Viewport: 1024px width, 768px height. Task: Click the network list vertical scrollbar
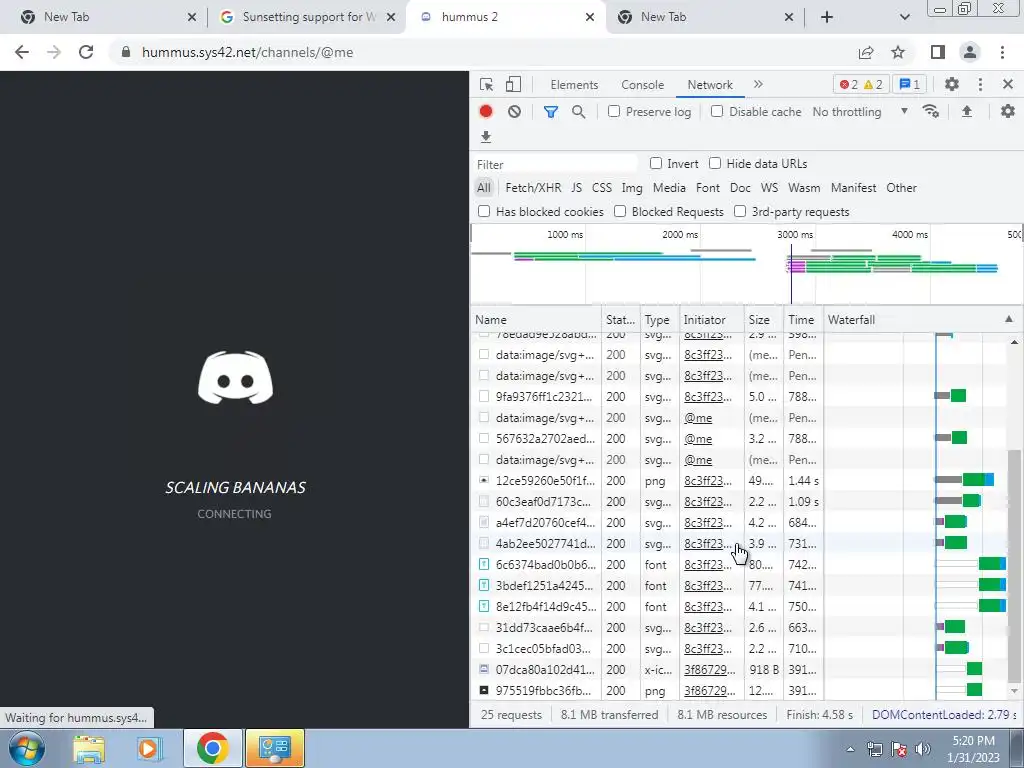1014,564
